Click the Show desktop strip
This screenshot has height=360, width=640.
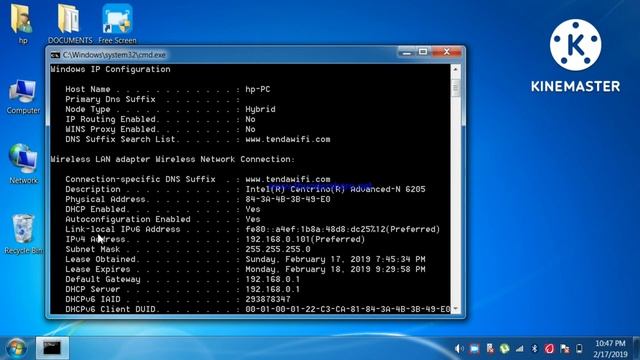pyautogui.click(x=636, y=348)
